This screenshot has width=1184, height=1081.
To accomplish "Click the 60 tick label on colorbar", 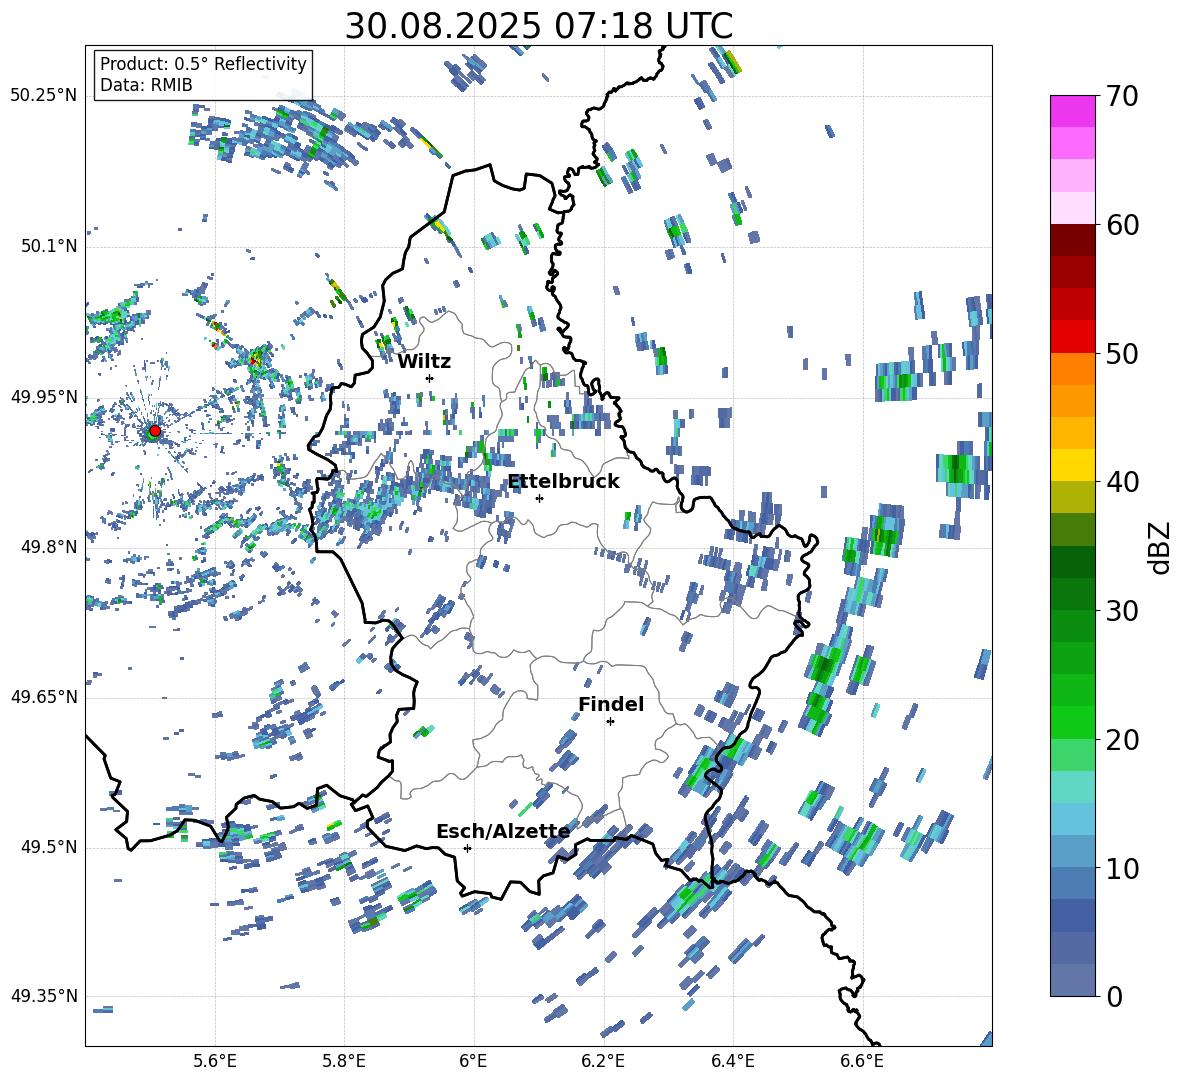I will pos(1122,225).
